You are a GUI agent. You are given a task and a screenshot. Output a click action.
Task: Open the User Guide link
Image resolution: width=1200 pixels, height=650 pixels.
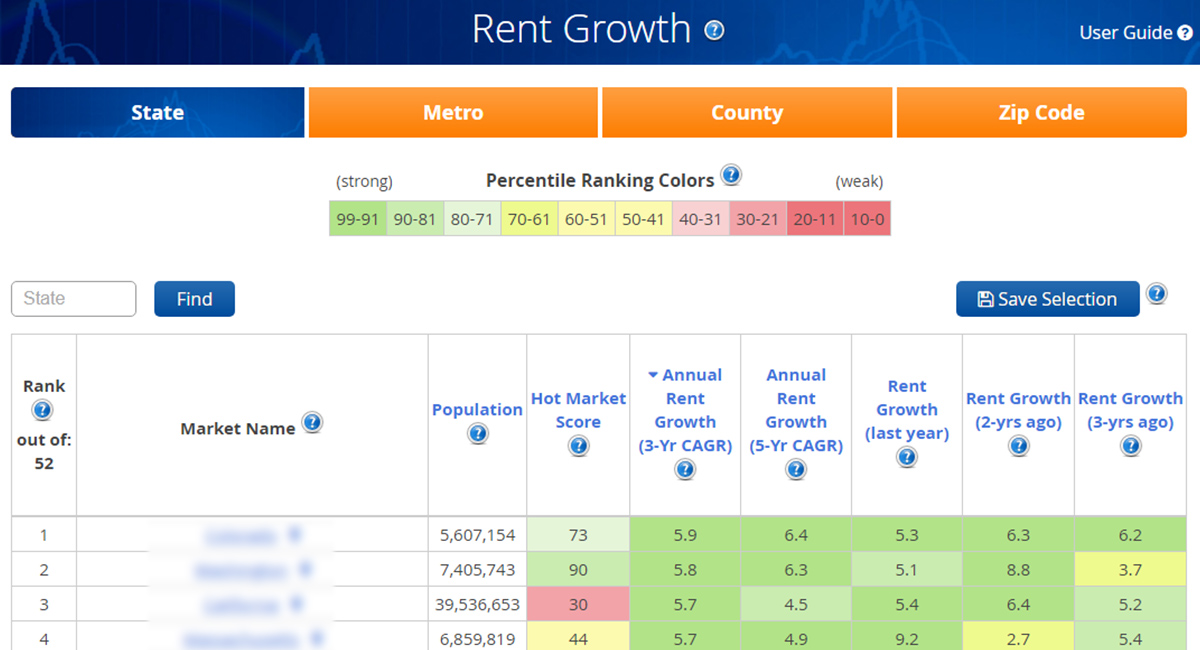pyautogui.click(x=1126, y=32)
